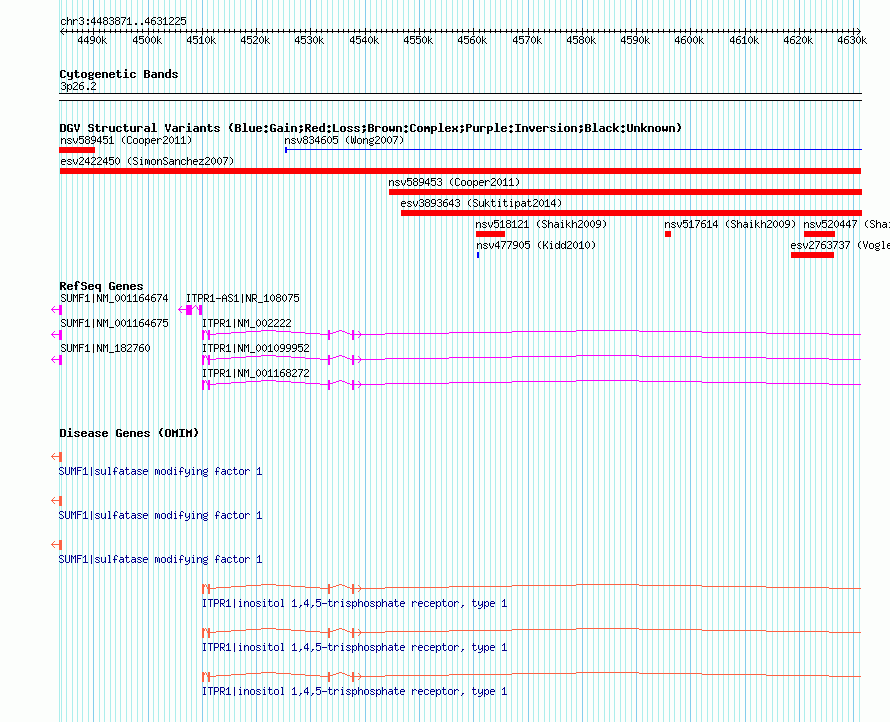
Task: Open the nsv589453 (Cooper2011) label
Action: (454, 182)
